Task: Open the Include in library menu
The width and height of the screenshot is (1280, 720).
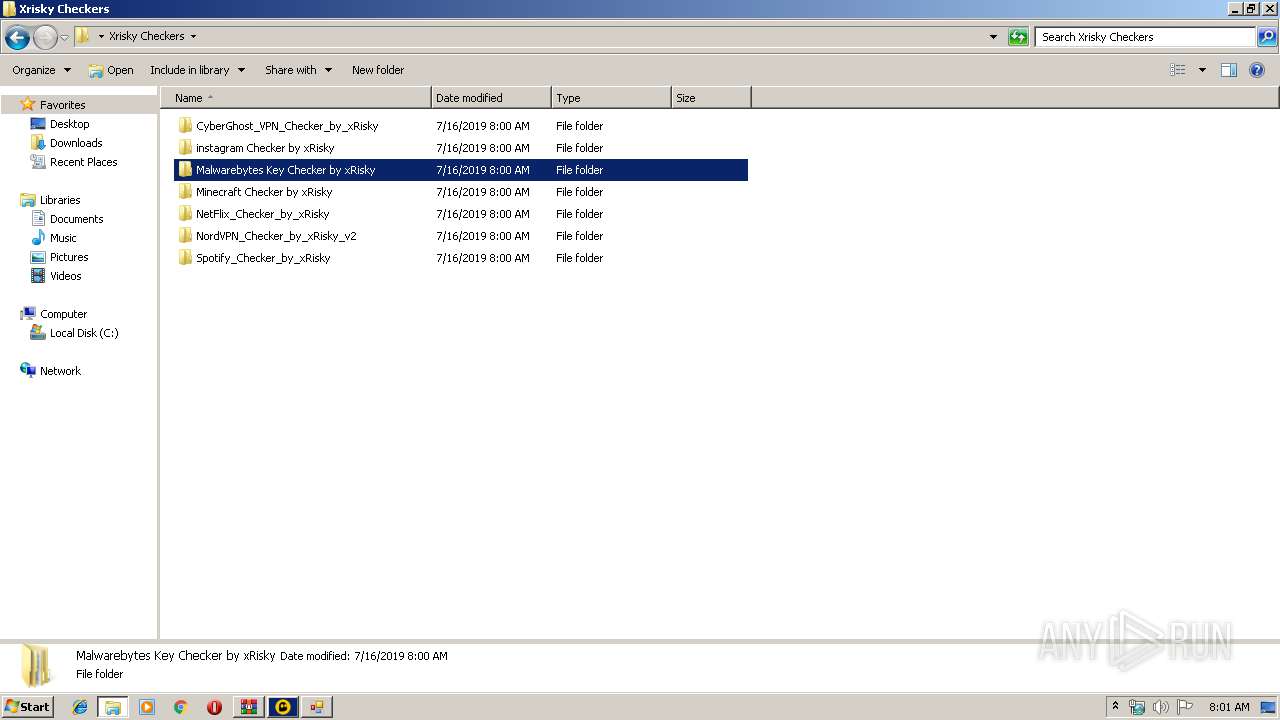Action: point(197,70)
